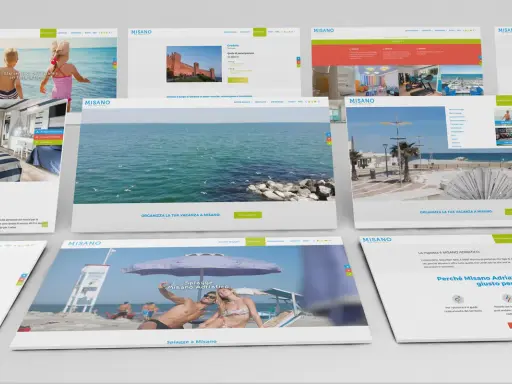
Task: Open the third blue navigation item on the sea page
Action: coord(277,102)
